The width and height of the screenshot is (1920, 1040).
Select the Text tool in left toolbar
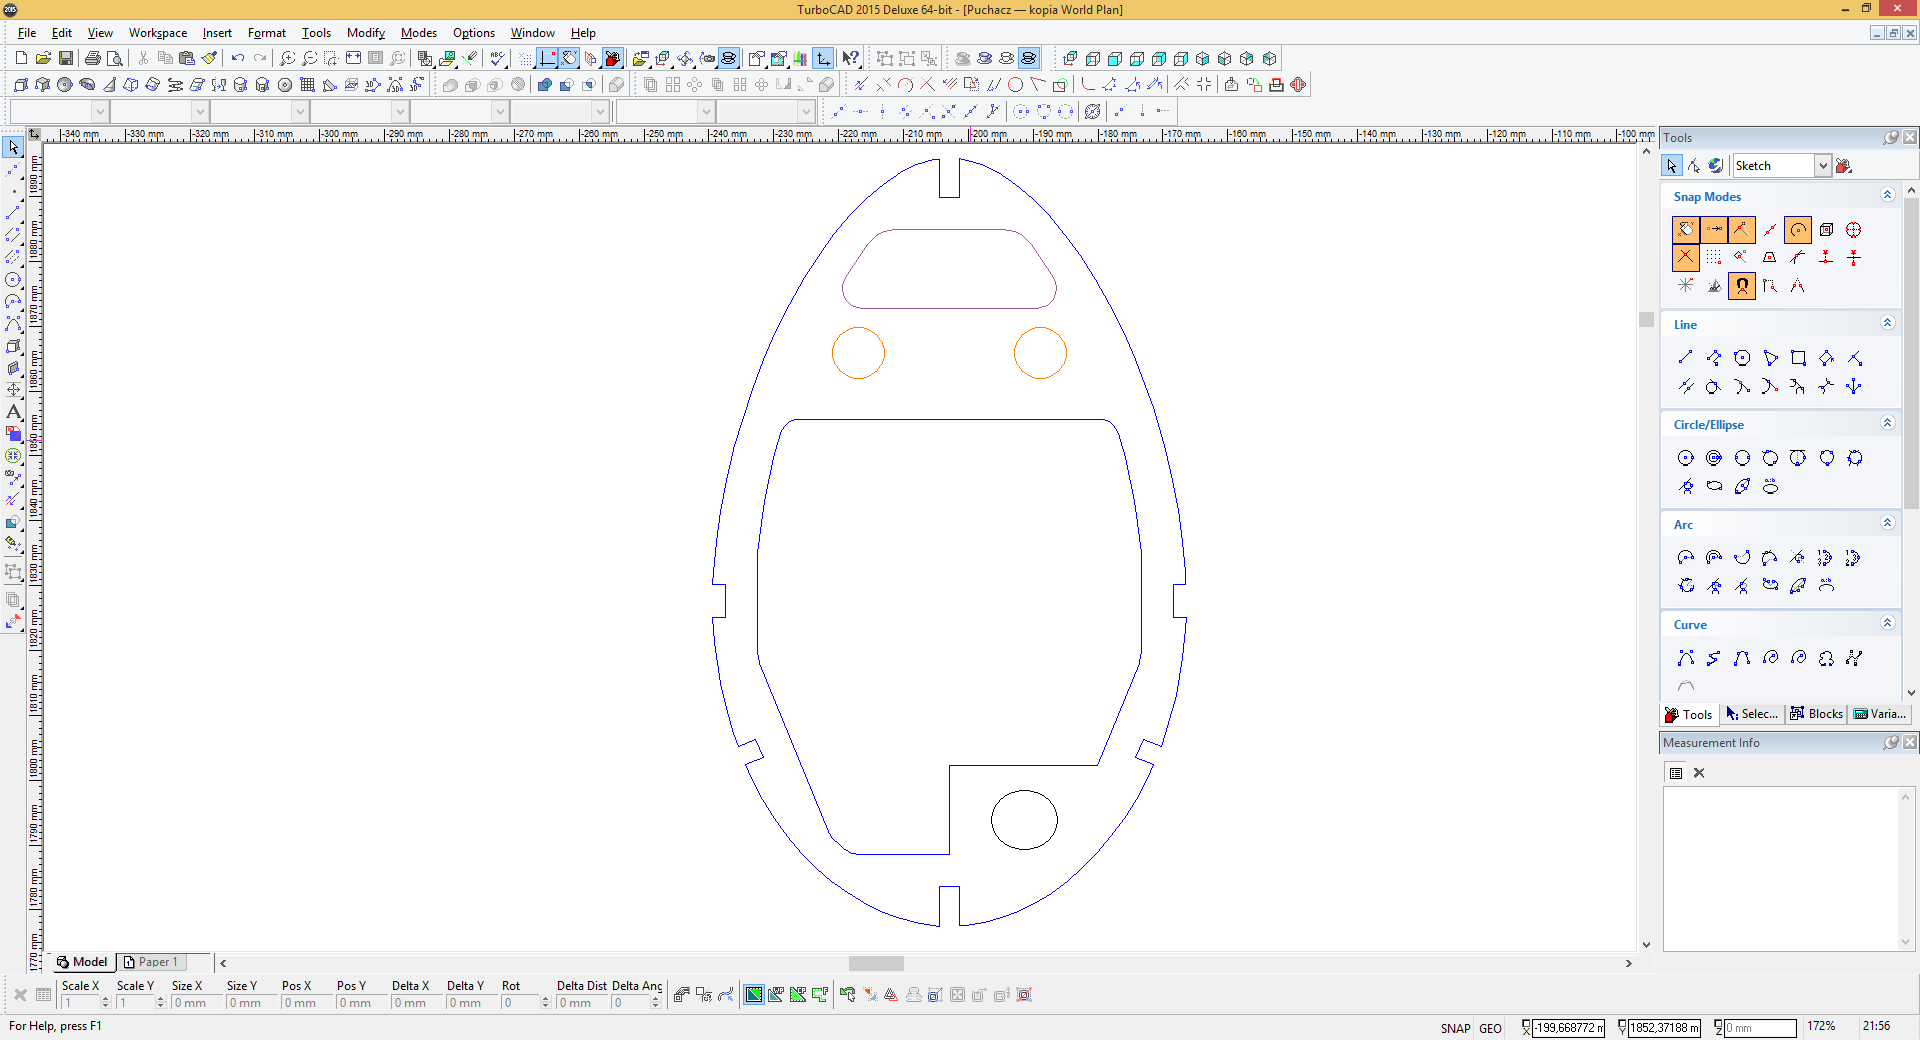pyautogui.click(x=13, y=412)
